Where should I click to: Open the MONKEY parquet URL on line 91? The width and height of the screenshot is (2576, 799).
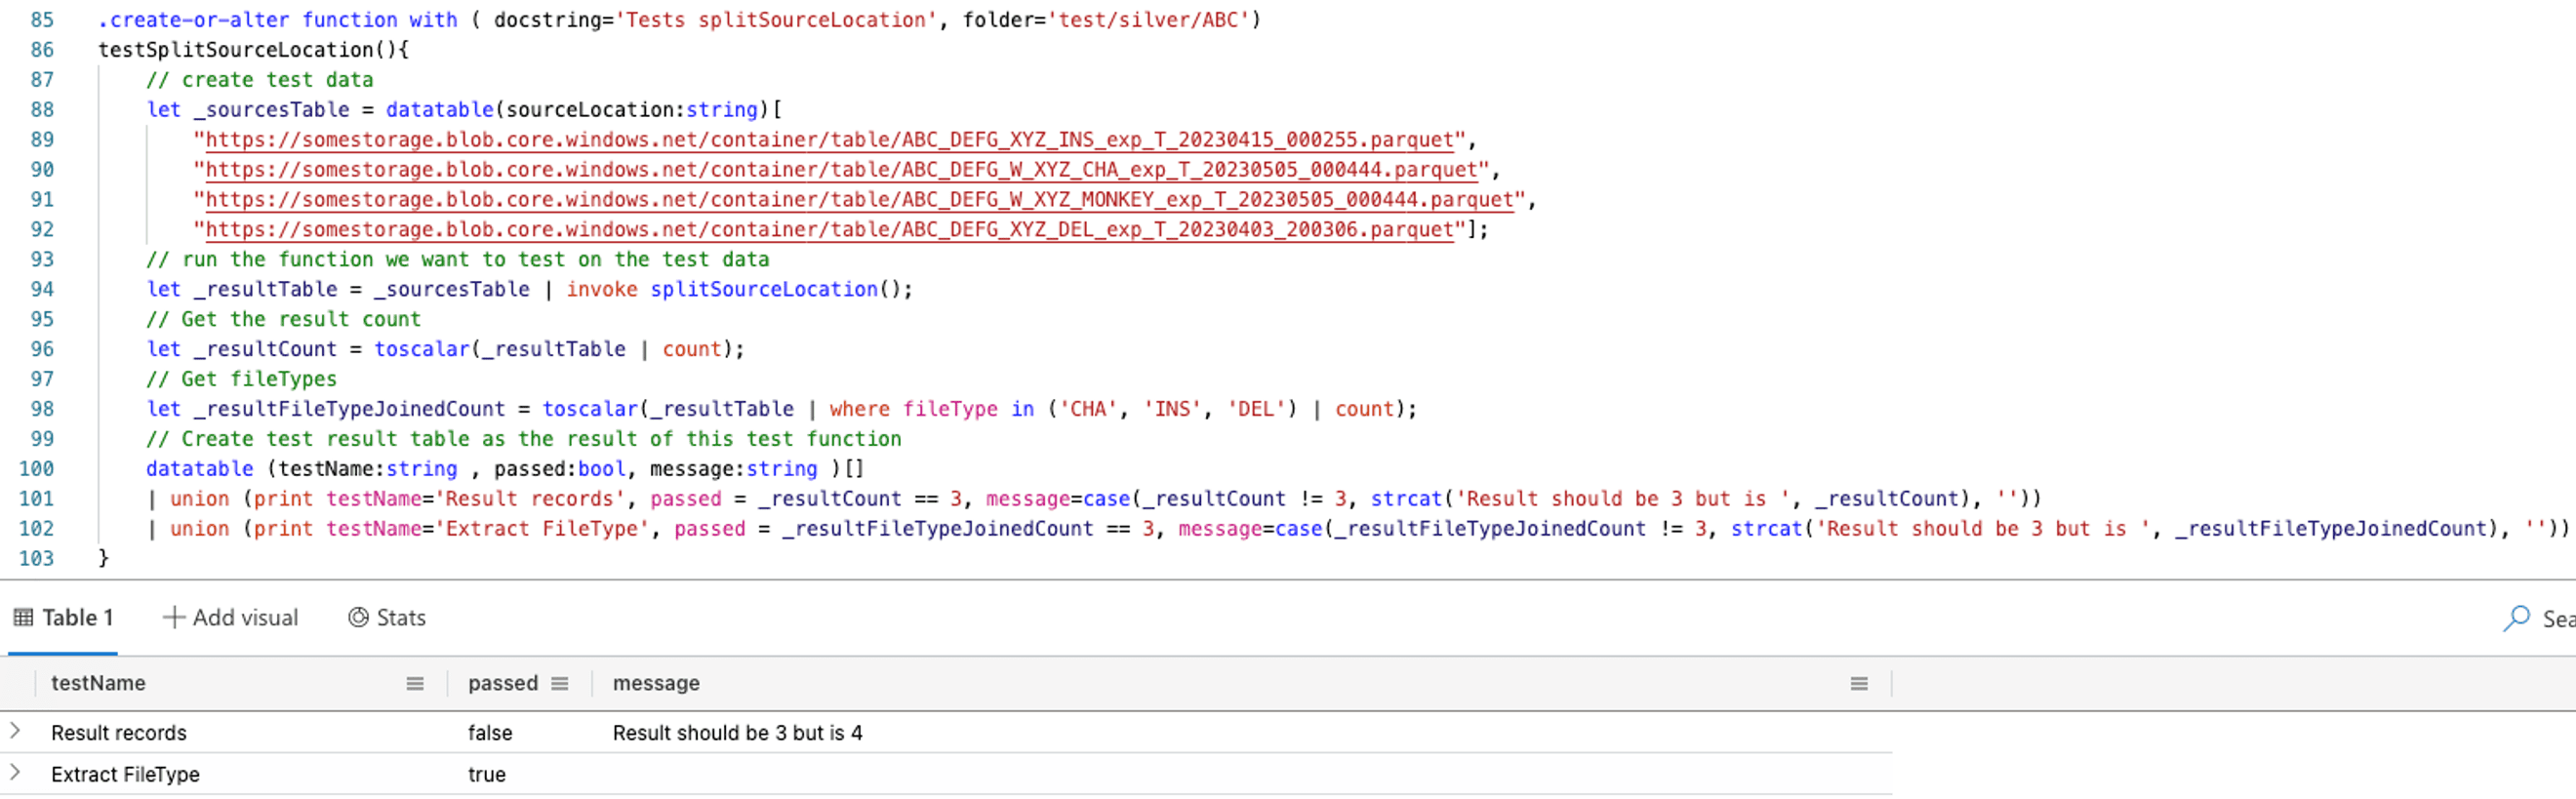[859, 200]
